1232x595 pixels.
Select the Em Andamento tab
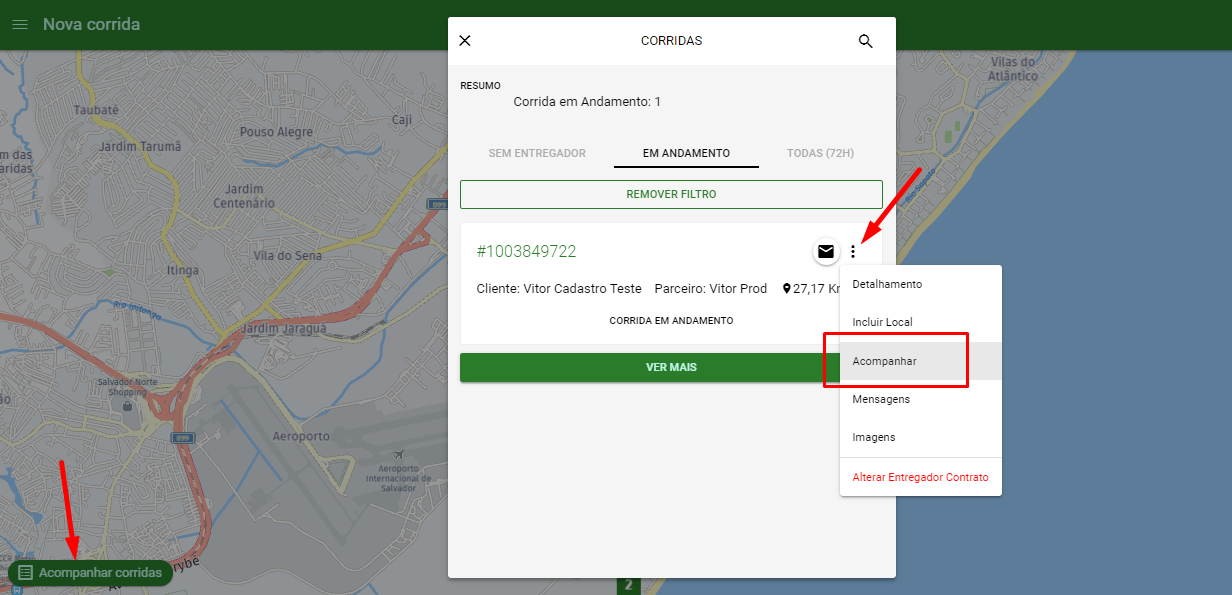[686, 153]
